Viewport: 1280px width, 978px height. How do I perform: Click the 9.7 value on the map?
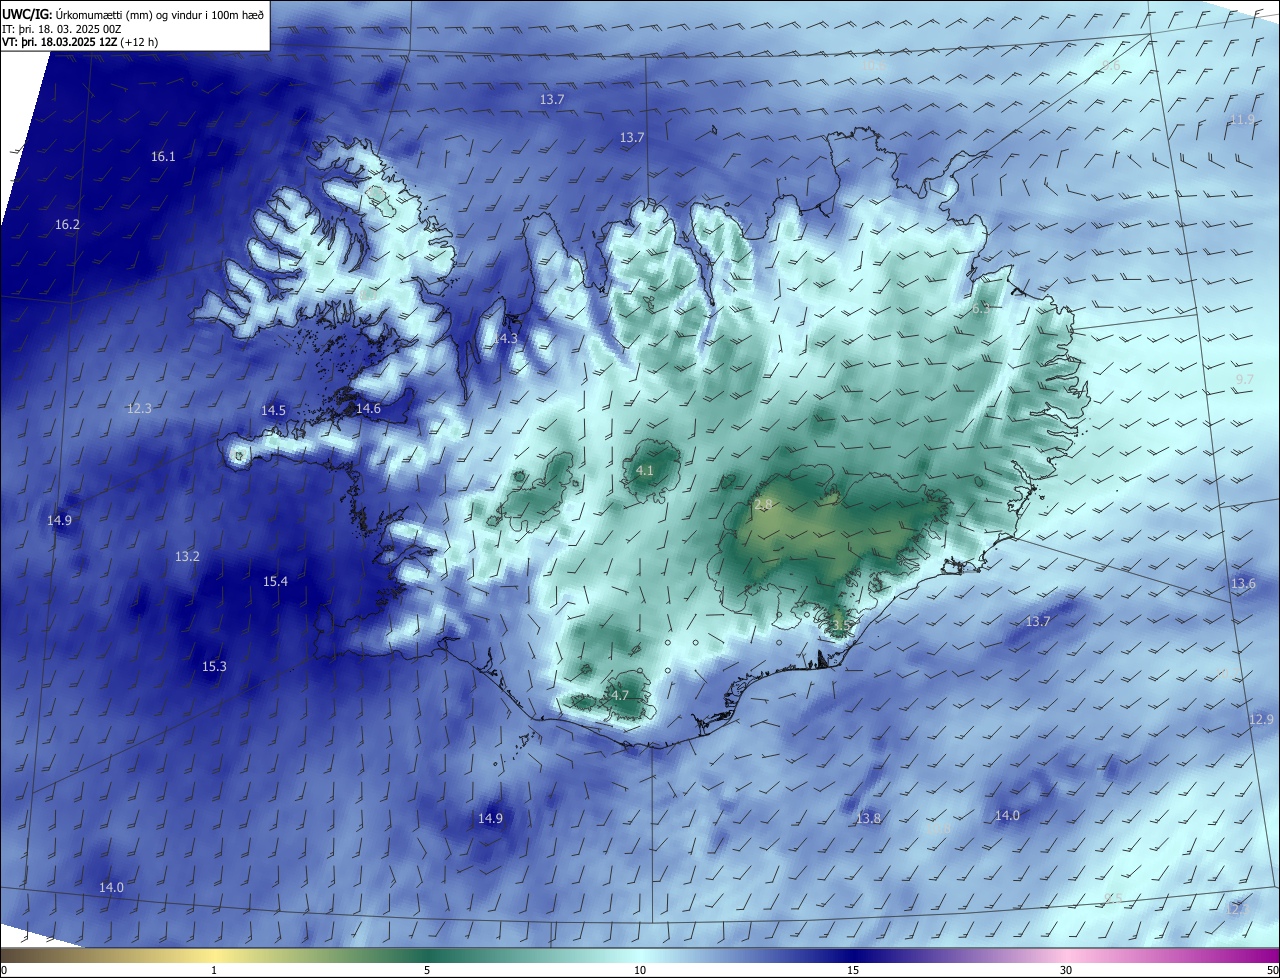pyautogui.click(x=1244, y=380)
